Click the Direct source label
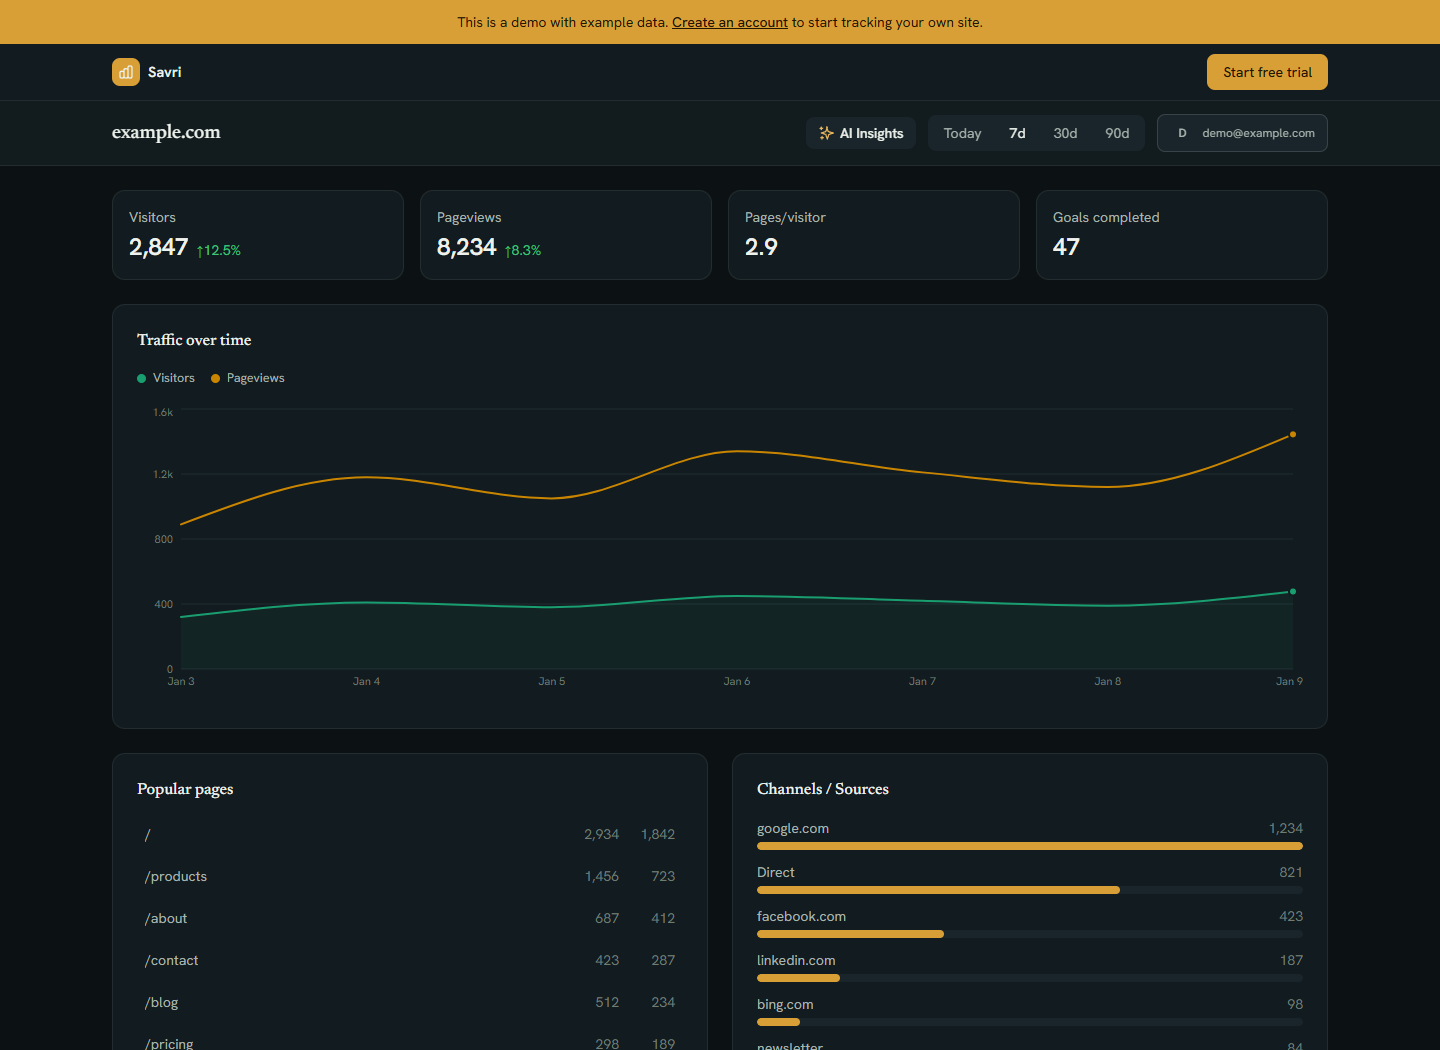 (776, 872)
